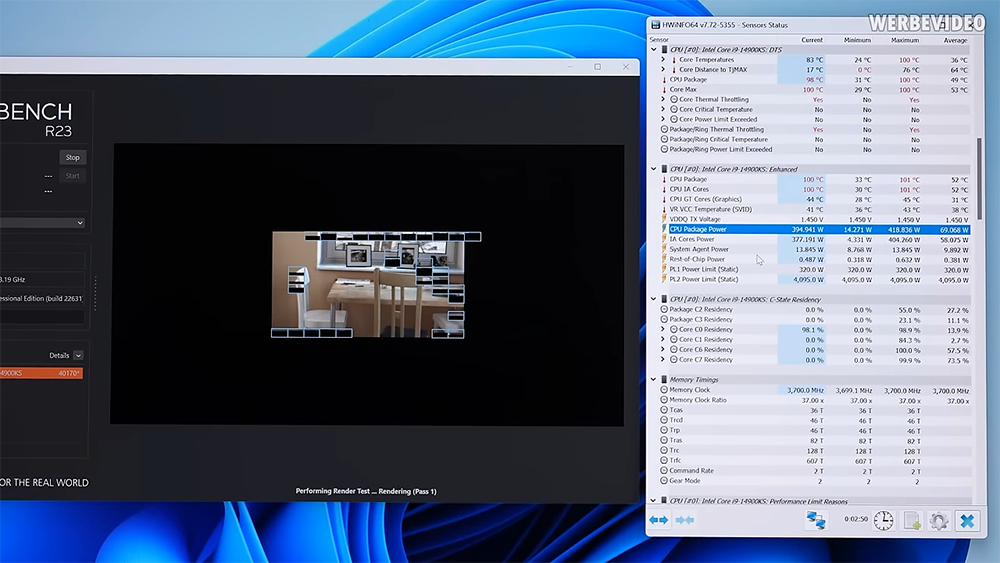1000x563 pixels.
Task: Select the CPU Package Power sensor row
Action: 815,230
